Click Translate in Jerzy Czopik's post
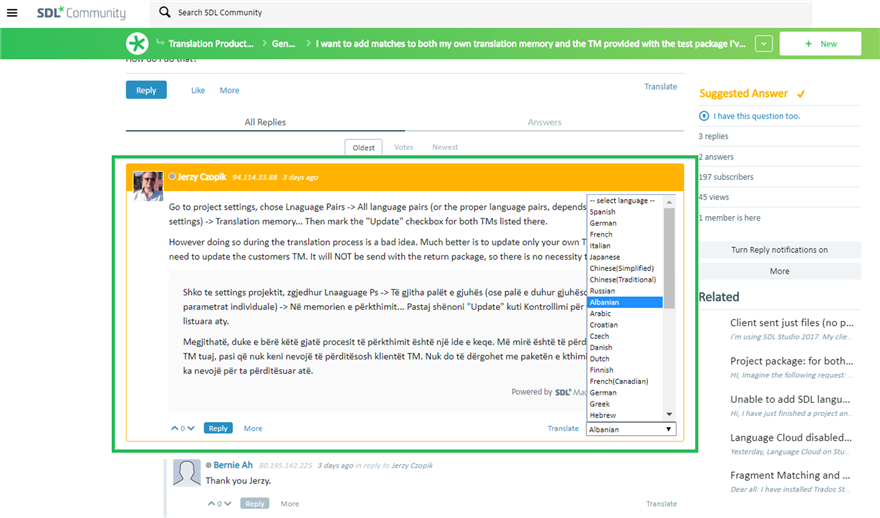The width and height of the screenshot is (880, 518). (x=563, y=428)
